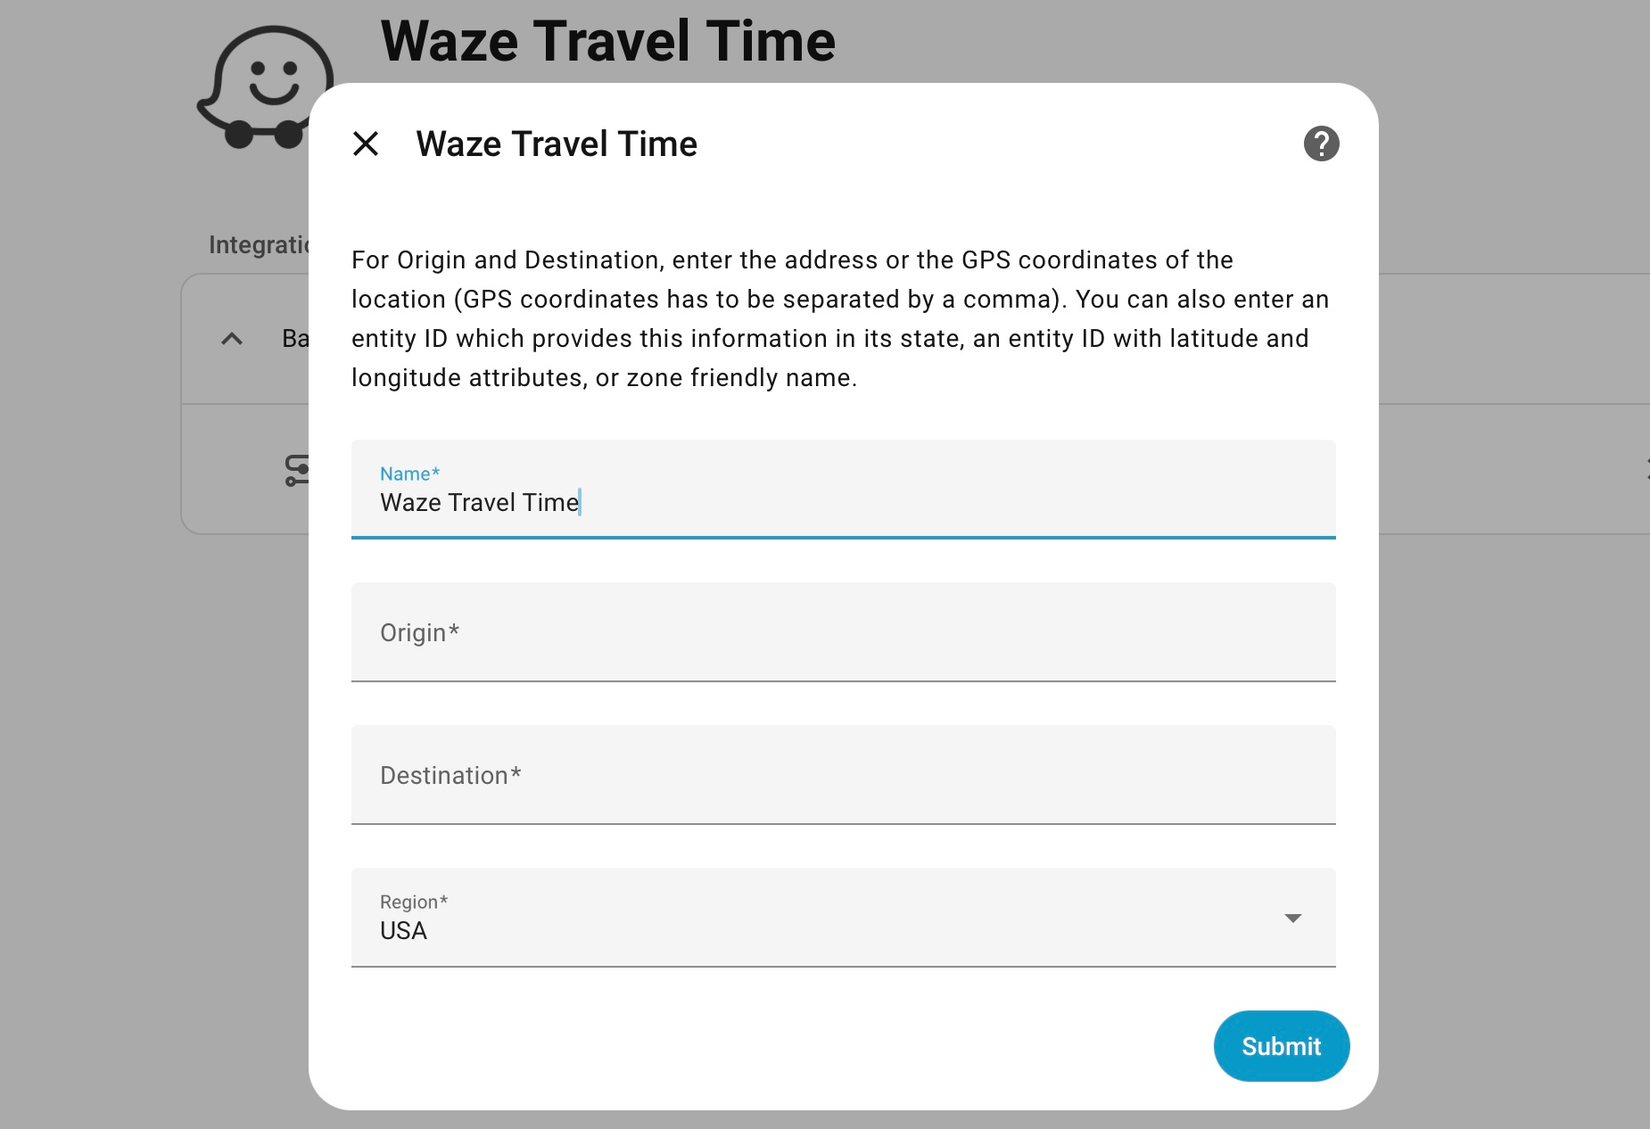Click the X to dismiss the dialog
The width and height of the screenshot is (1650, 1129).
(366, 144)
